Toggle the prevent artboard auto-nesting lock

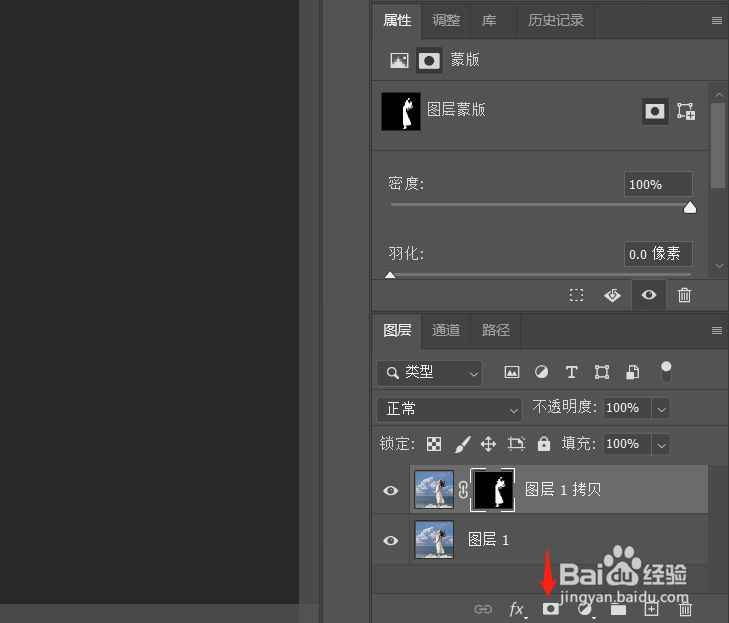point(516,444)
